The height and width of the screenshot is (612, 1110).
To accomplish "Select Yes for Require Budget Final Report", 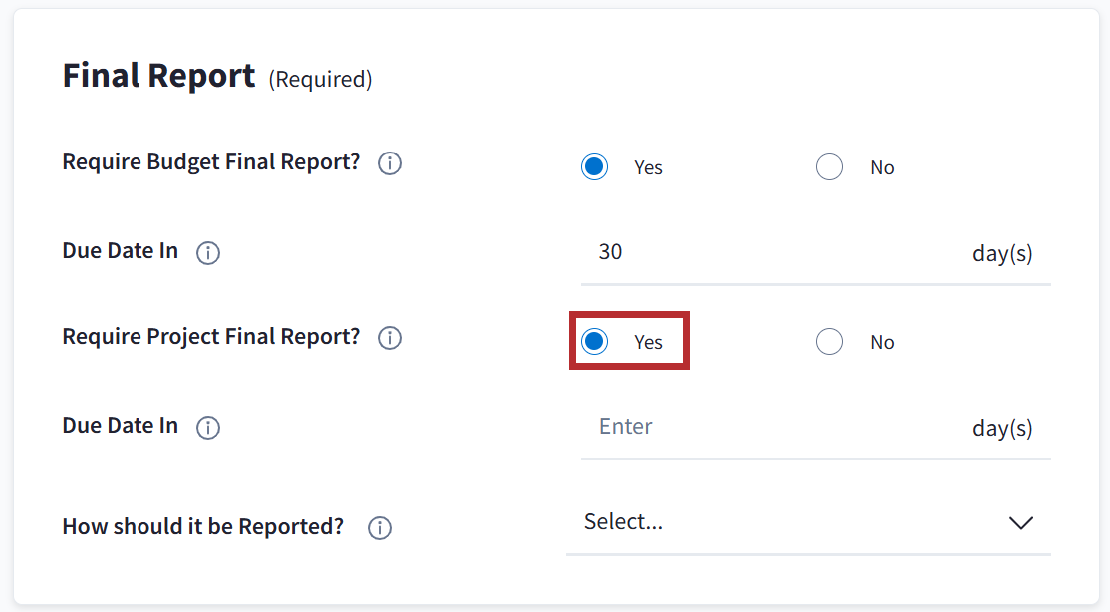I will [x=595, y=167].
